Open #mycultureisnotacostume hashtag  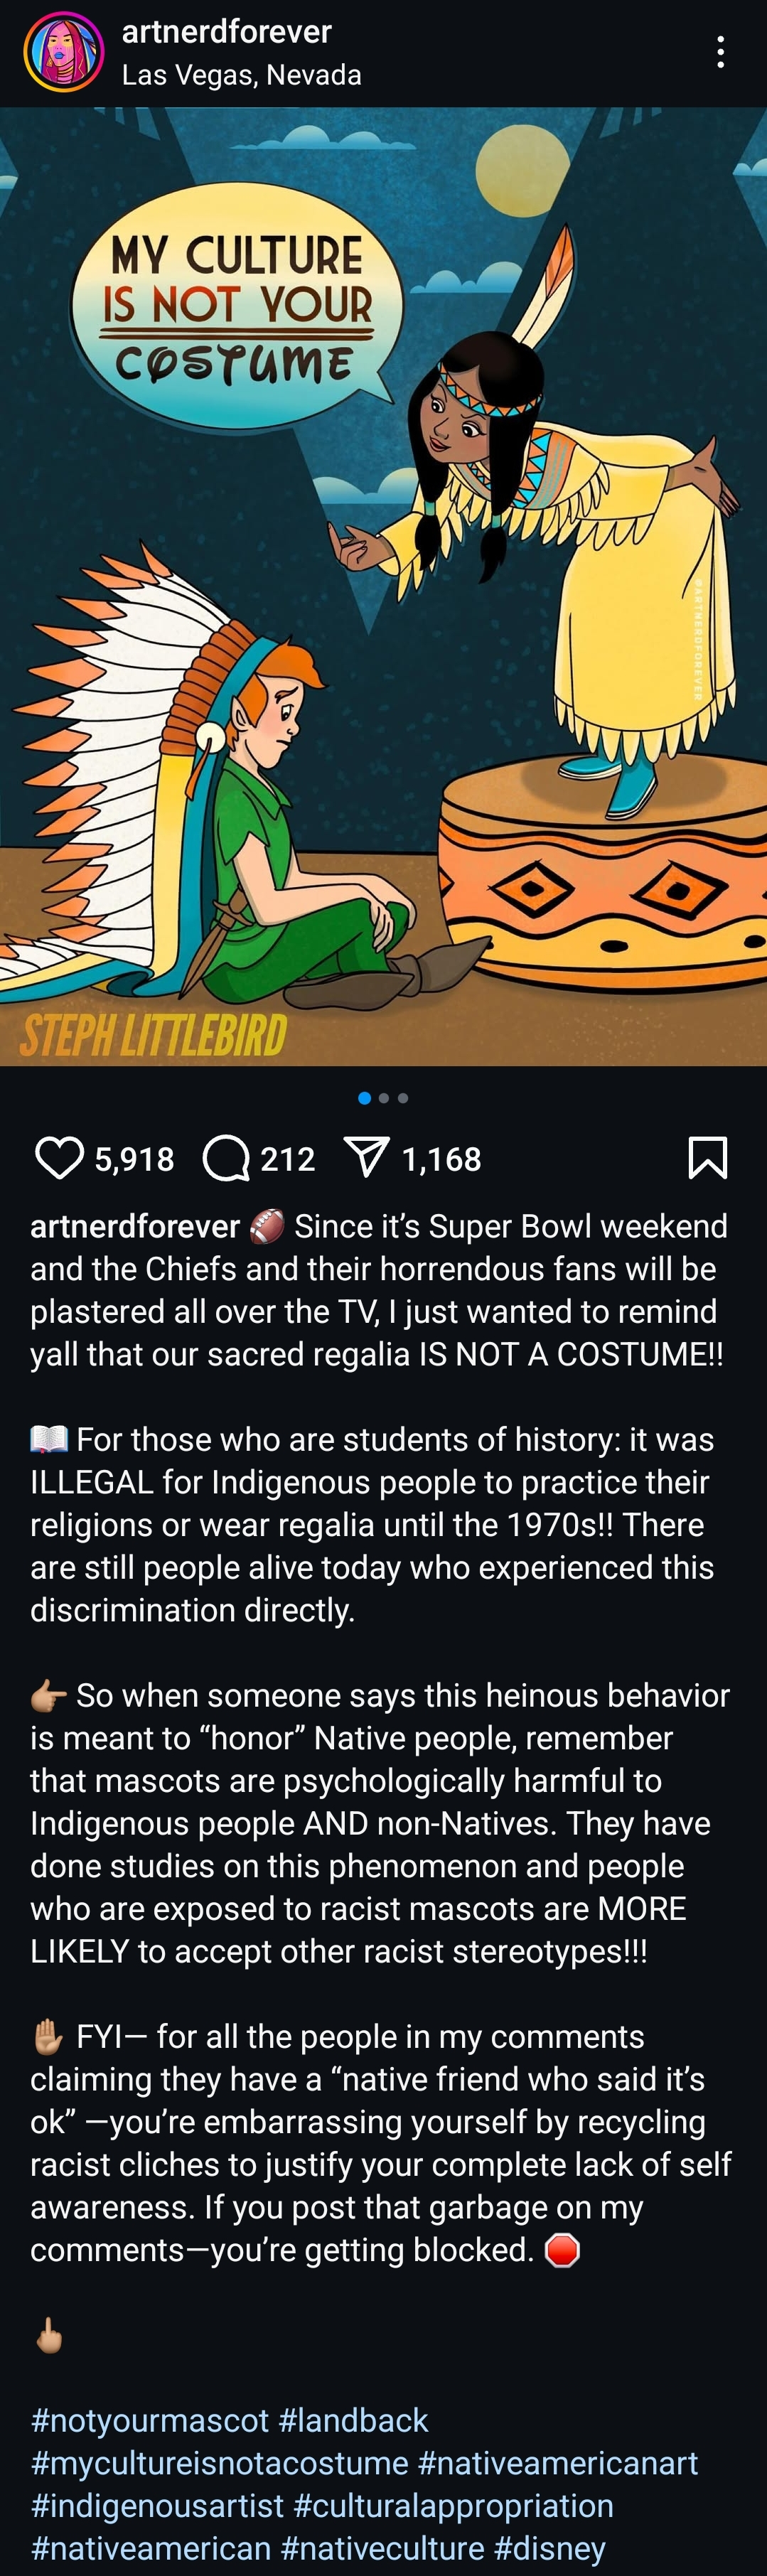(220, 2463)
